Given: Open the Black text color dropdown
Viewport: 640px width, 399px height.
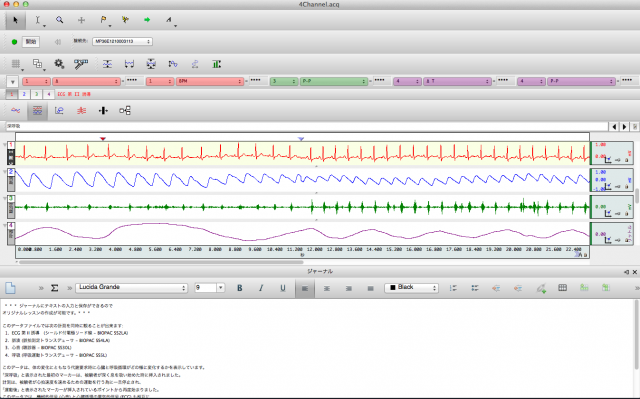Looking at the screenshot, I should 411,288.
